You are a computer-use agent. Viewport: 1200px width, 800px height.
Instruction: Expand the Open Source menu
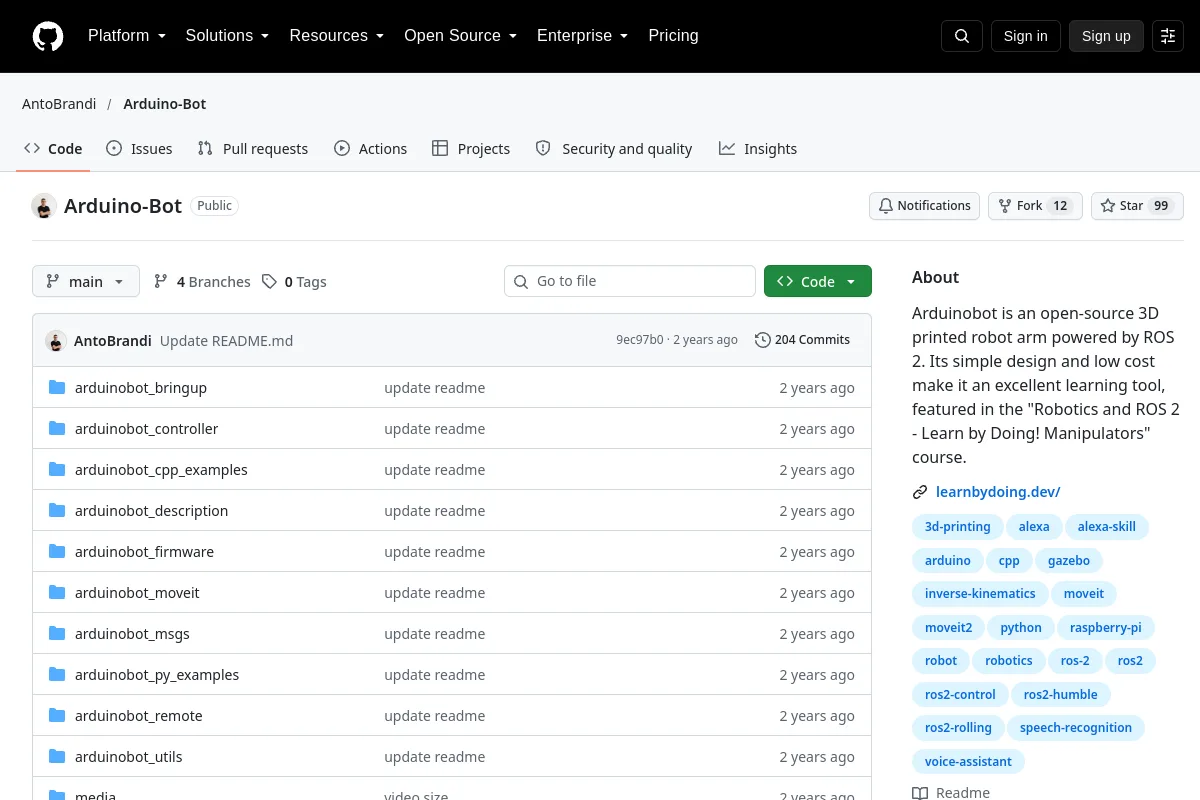pos(461,36)
